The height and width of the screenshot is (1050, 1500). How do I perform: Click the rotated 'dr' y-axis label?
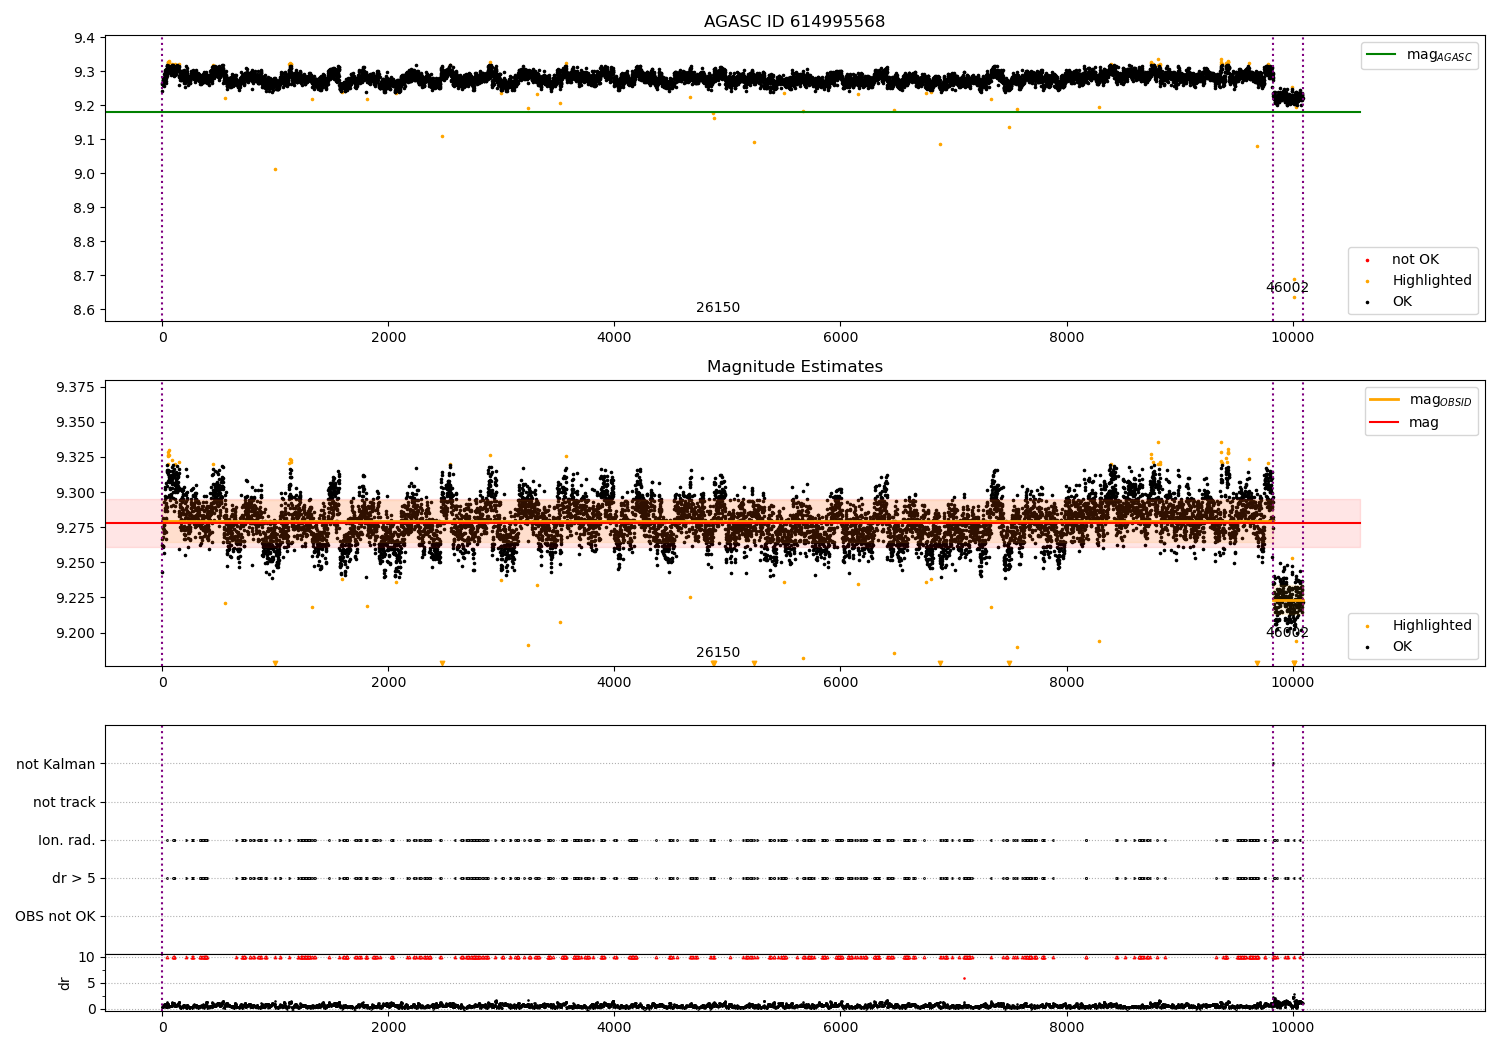65,983
